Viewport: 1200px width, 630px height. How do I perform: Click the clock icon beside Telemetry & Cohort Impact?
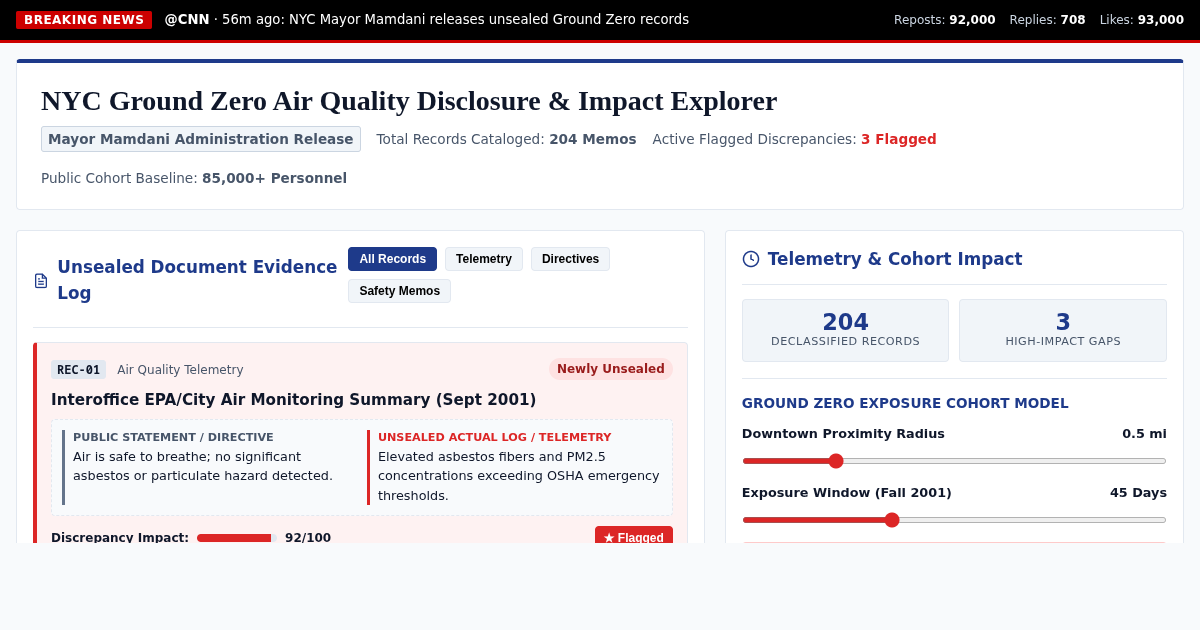[x=751, y=259]
